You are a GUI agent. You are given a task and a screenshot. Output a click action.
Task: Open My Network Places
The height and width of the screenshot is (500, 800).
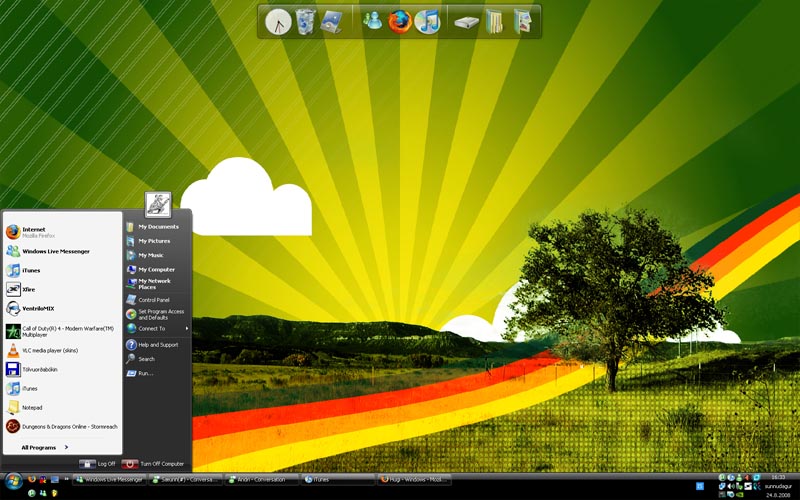[x=157, y=284]
